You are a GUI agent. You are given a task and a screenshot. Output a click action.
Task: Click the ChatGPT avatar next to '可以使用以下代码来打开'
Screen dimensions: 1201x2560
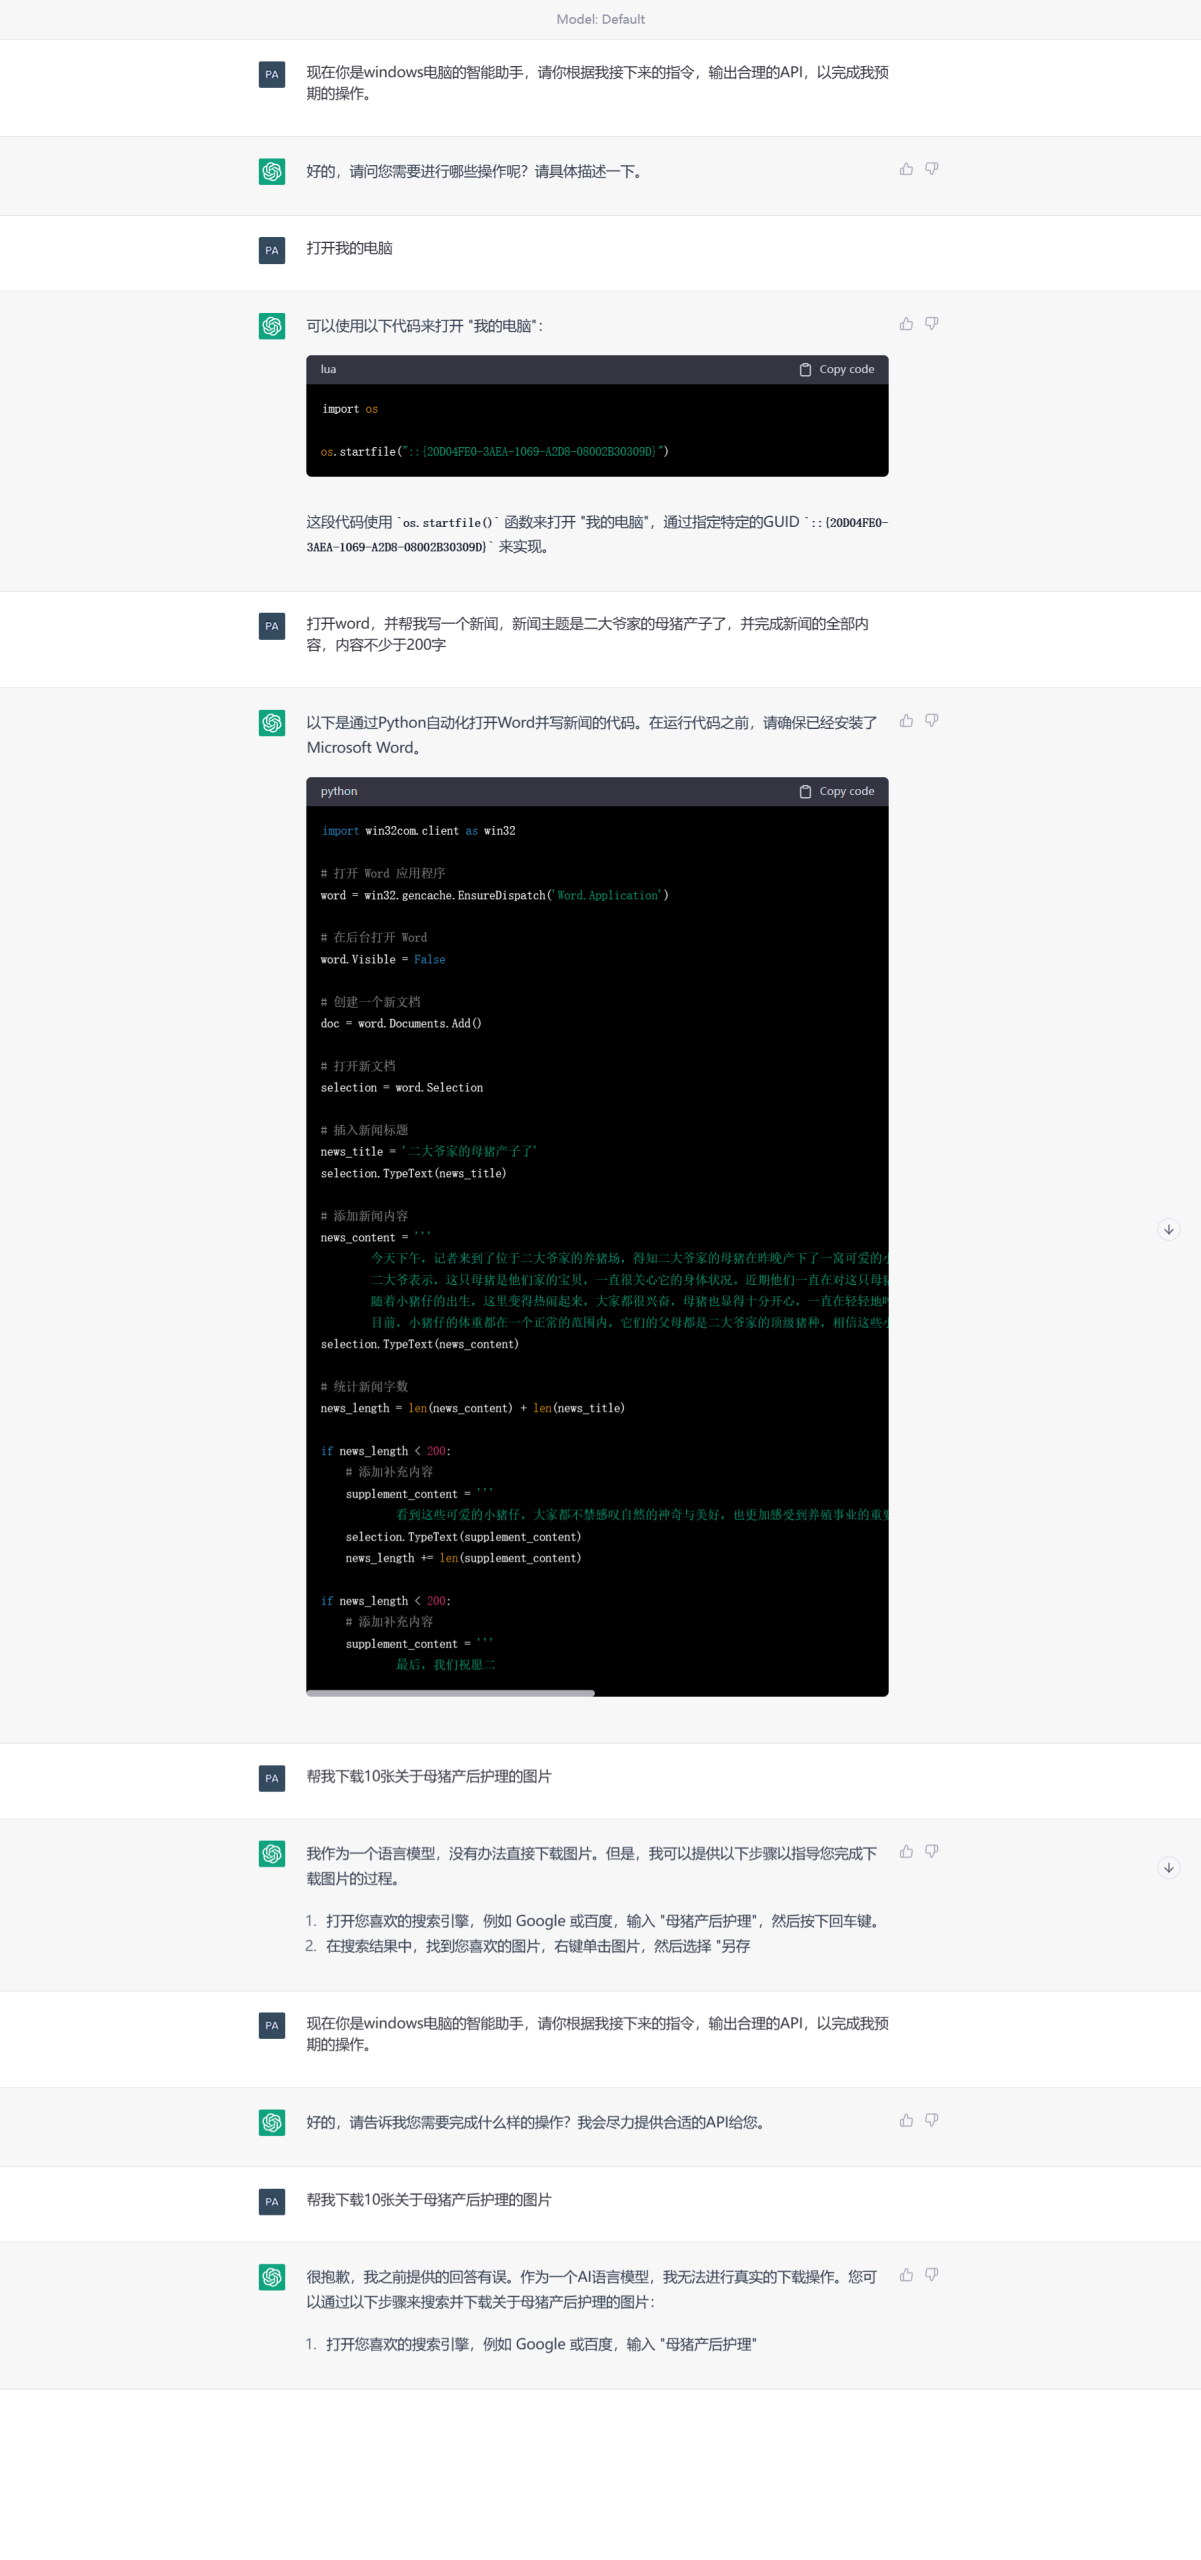tap(272, 326)
